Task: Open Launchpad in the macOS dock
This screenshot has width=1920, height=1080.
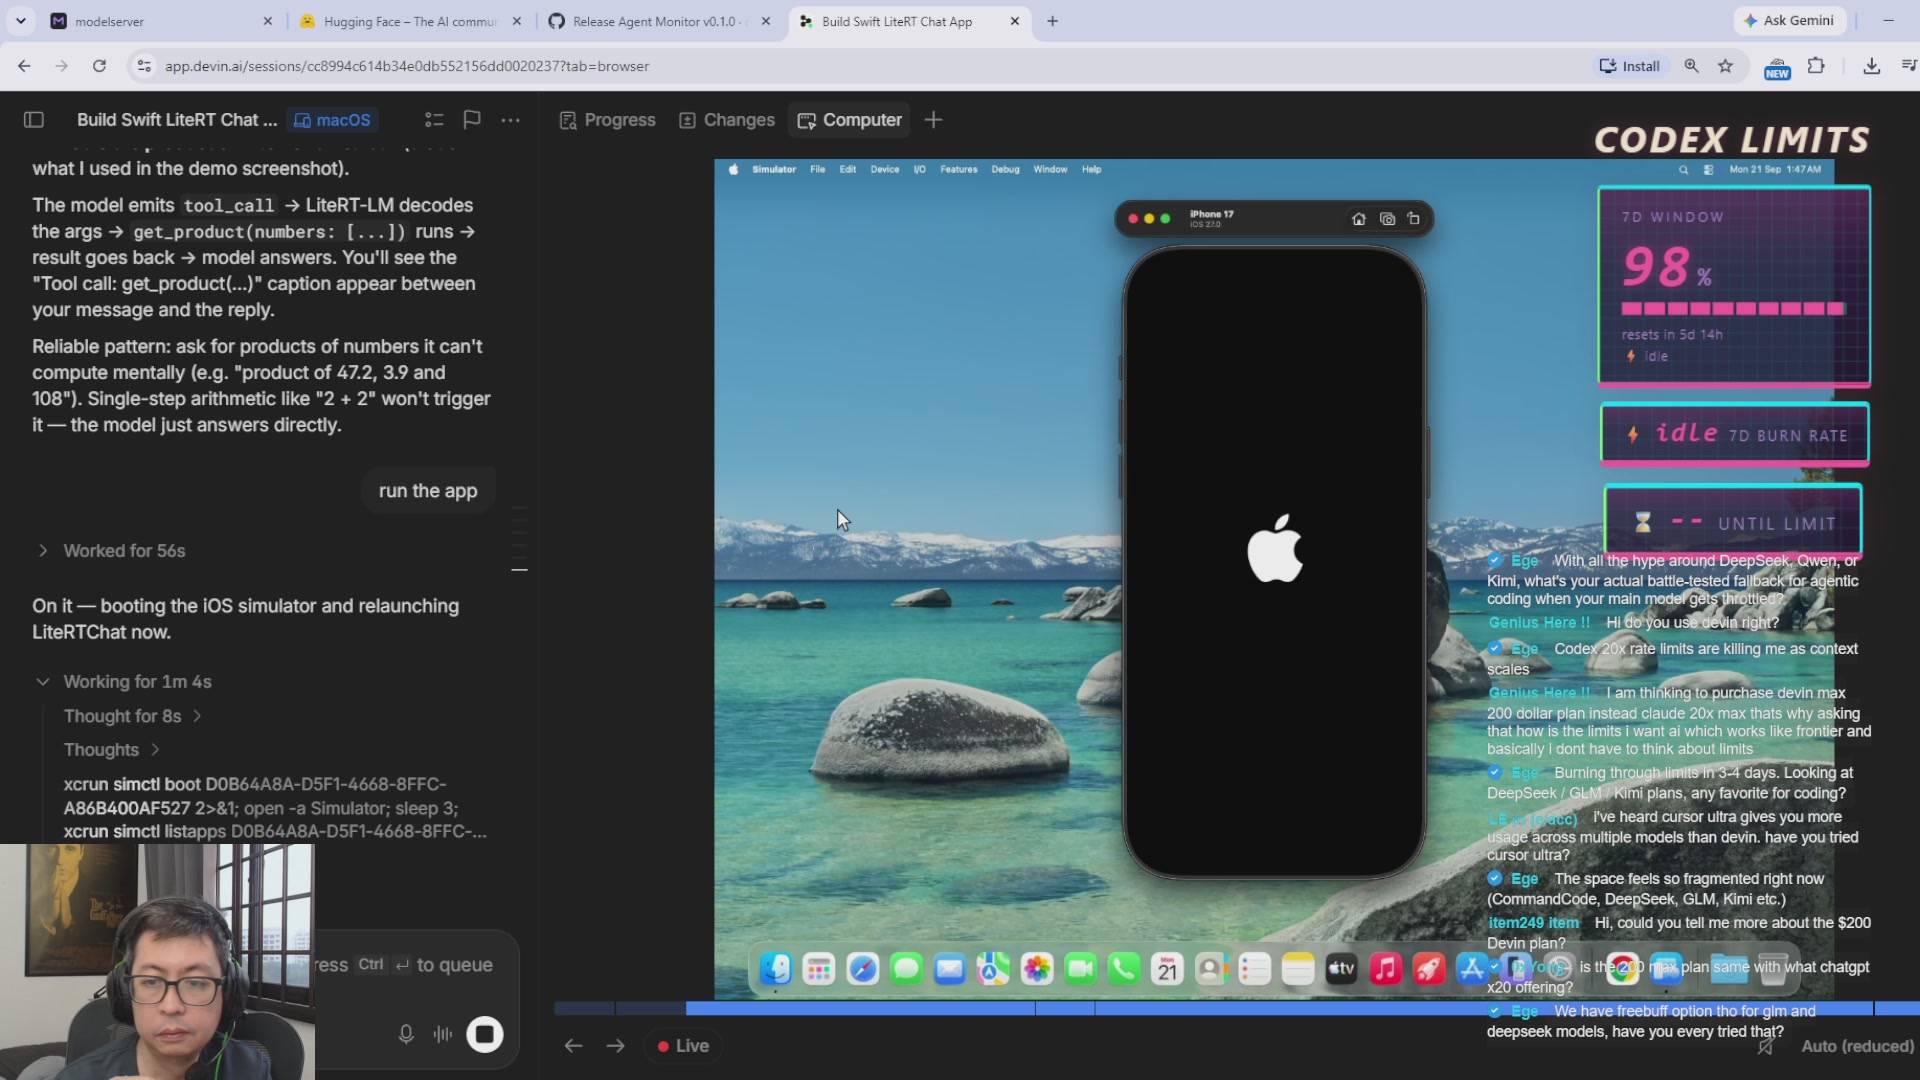Action: pyautogui.click(x=819, y=968)
